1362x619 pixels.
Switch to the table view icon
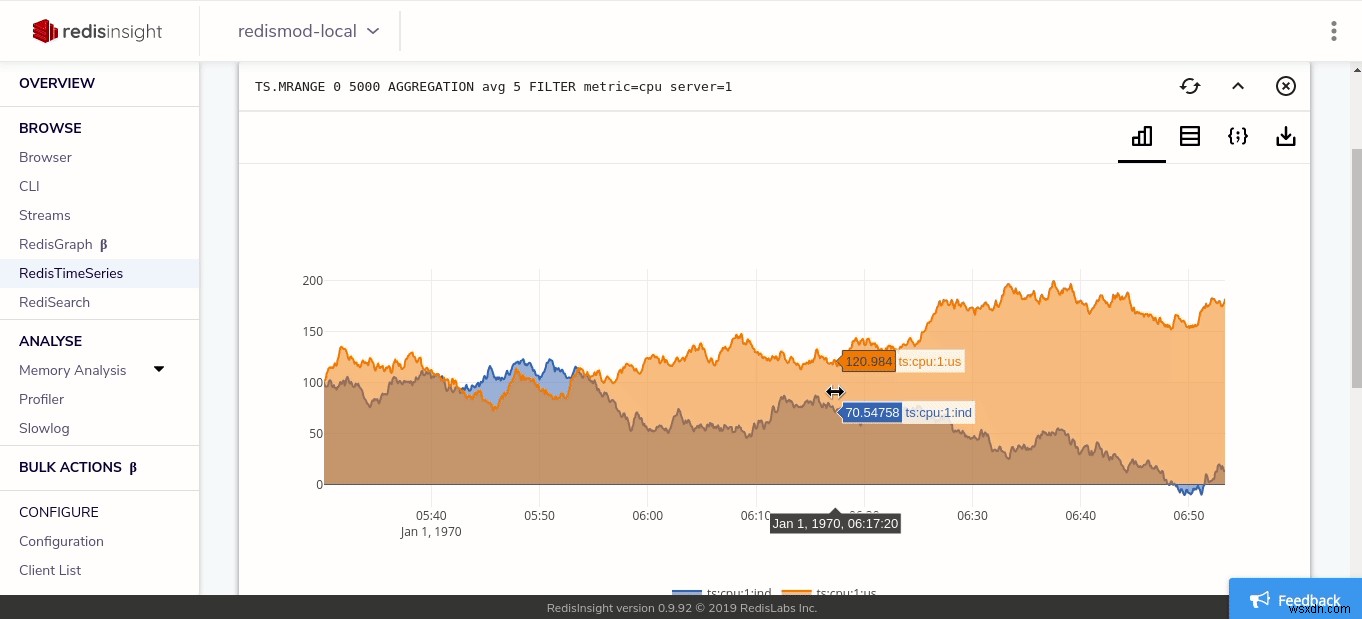[1190, 136]
